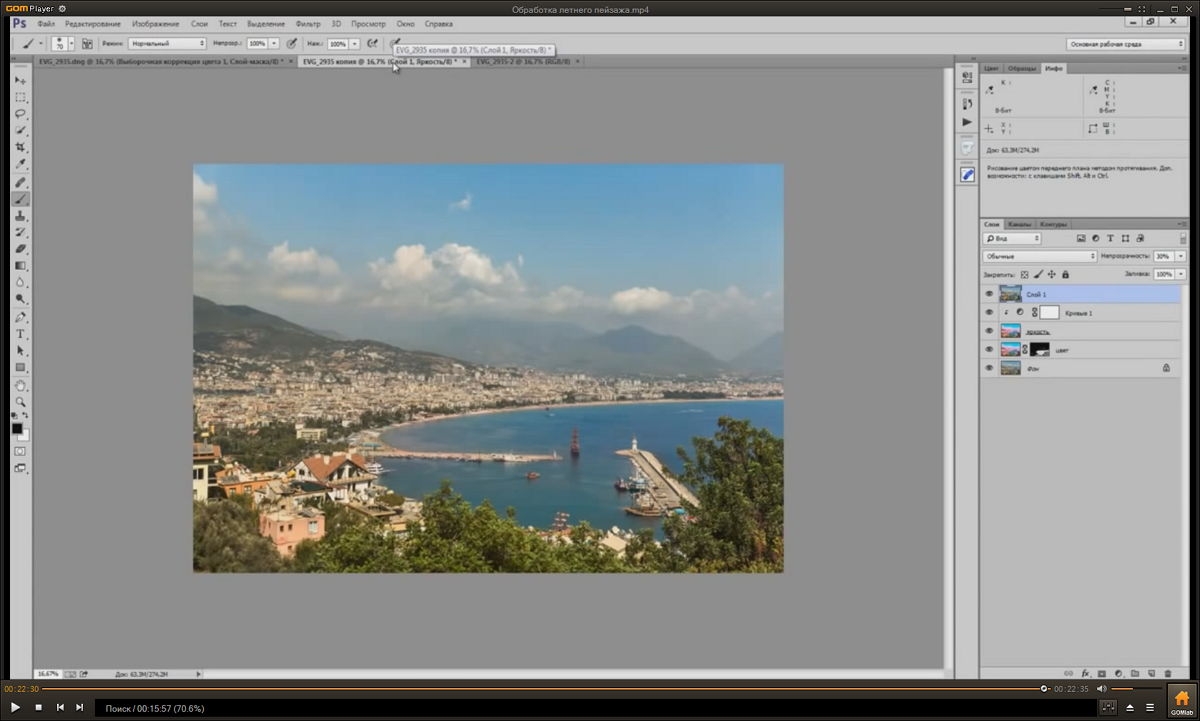Expand the layer opacity dropdown arrow
The image size is (1200, 721).
click(1181, 257)
